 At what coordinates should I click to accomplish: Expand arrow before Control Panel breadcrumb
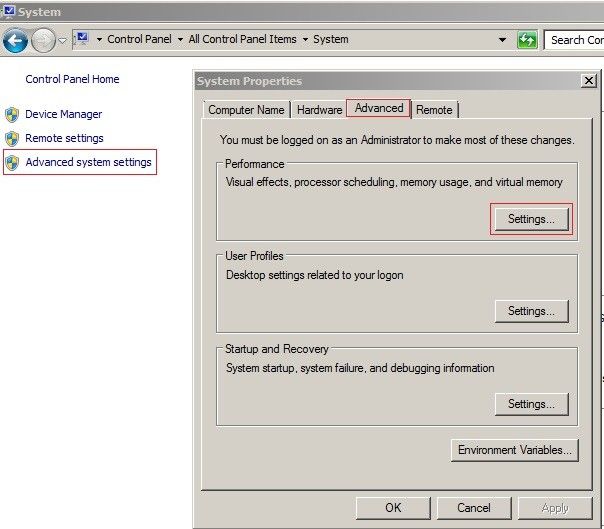coord(99,39)
